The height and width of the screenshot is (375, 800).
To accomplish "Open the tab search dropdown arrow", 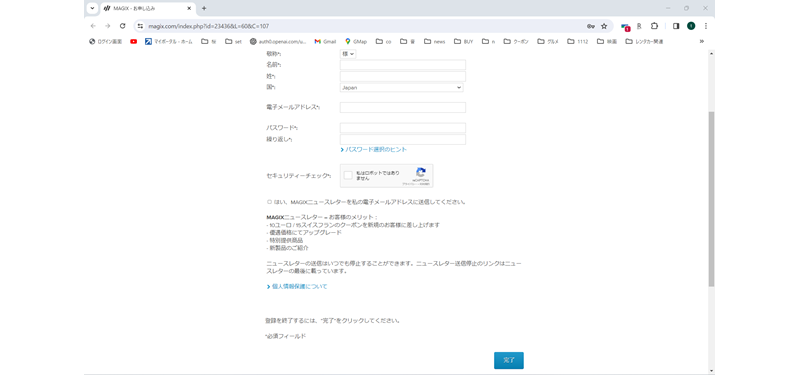I will (x=92, y=8).
